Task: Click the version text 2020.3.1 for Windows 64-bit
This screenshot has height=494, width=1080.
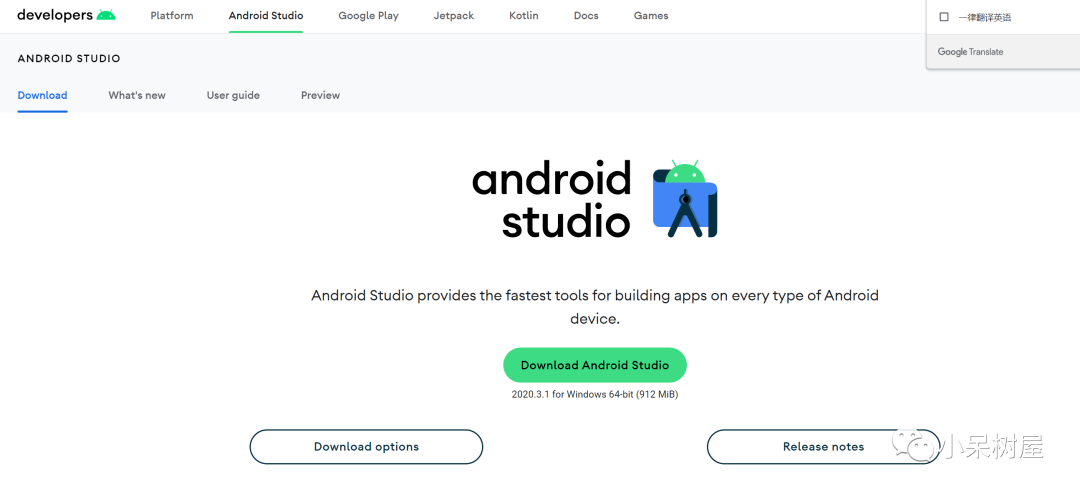Action: tap(595, 395)
